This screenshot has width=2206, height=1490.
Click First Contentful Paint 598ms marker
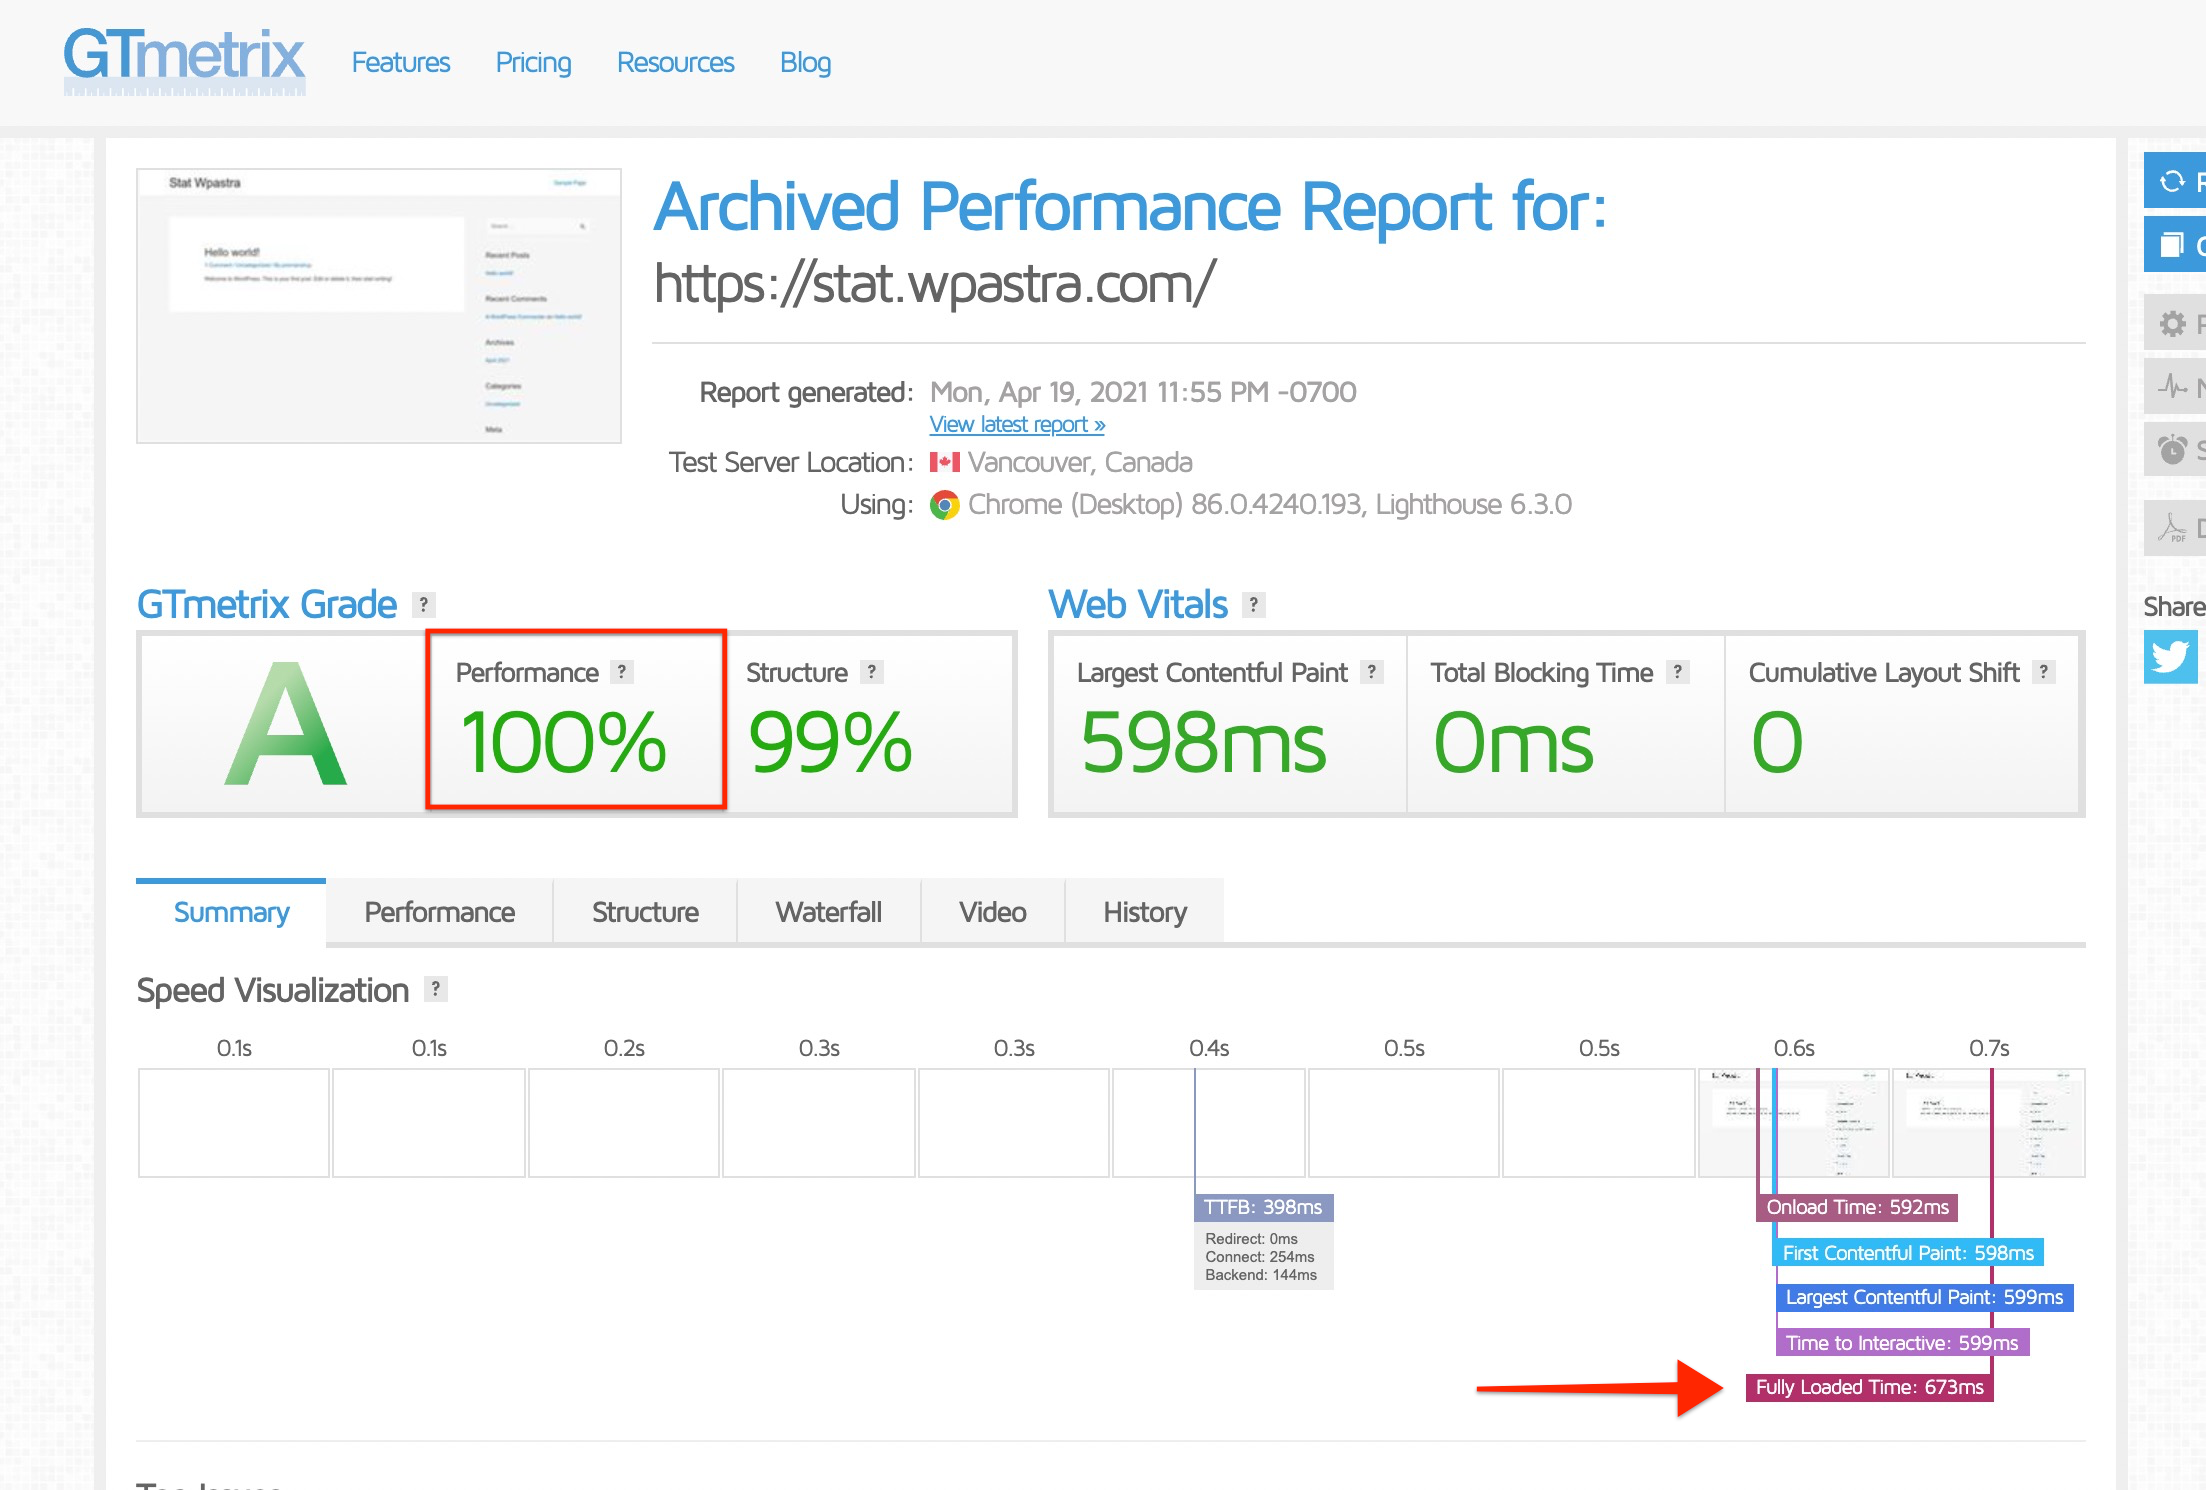[x=1908, y=1253]
